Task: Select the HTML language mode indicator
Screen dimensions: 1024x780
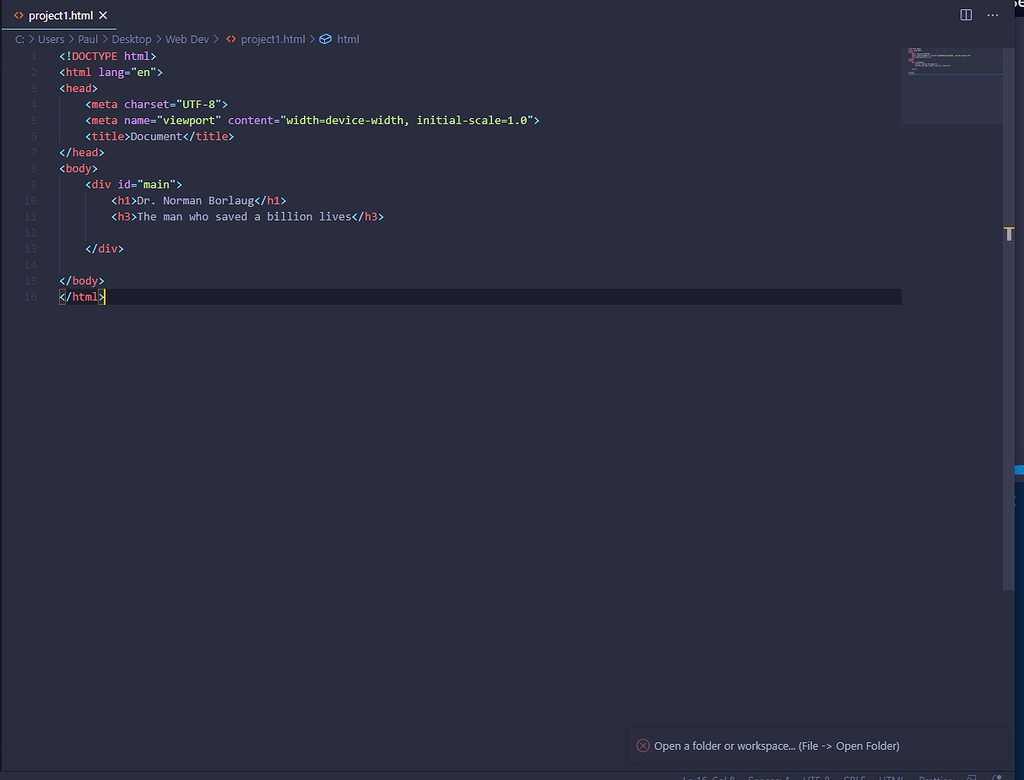Action: [x=890, y=777]
